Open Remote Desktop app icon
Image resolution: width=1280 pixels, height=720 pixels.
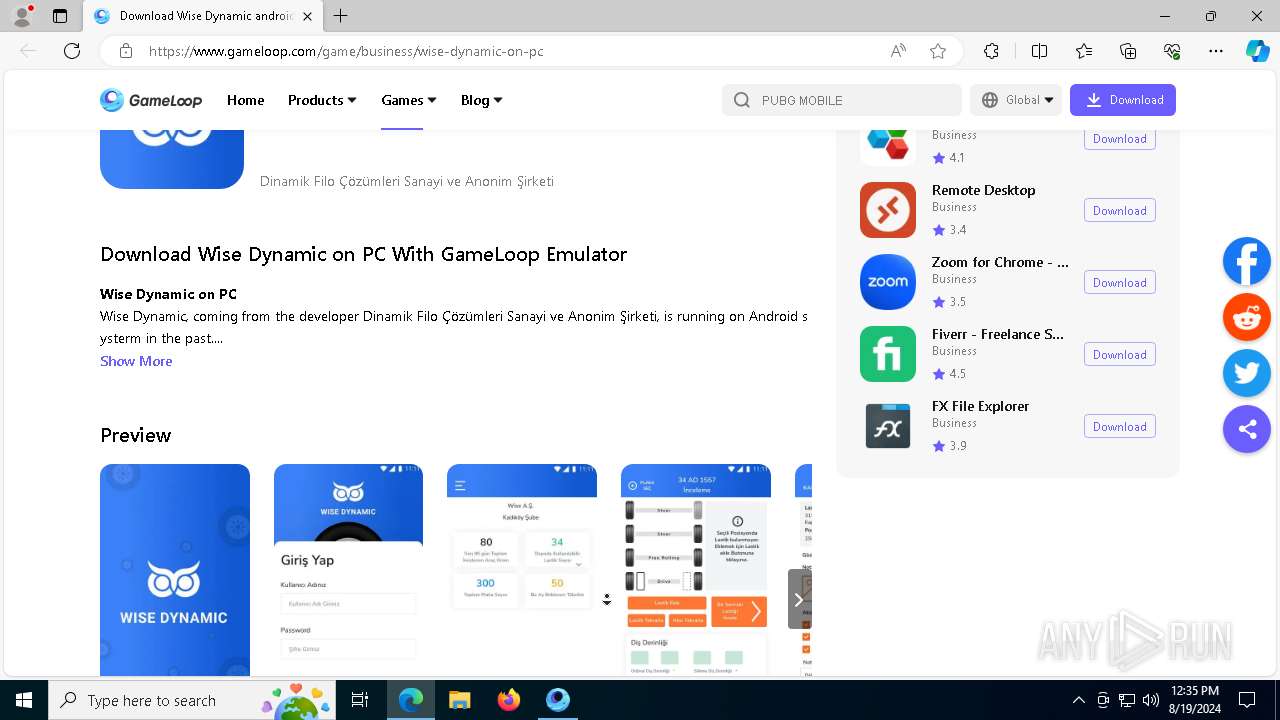click(888, 210)
